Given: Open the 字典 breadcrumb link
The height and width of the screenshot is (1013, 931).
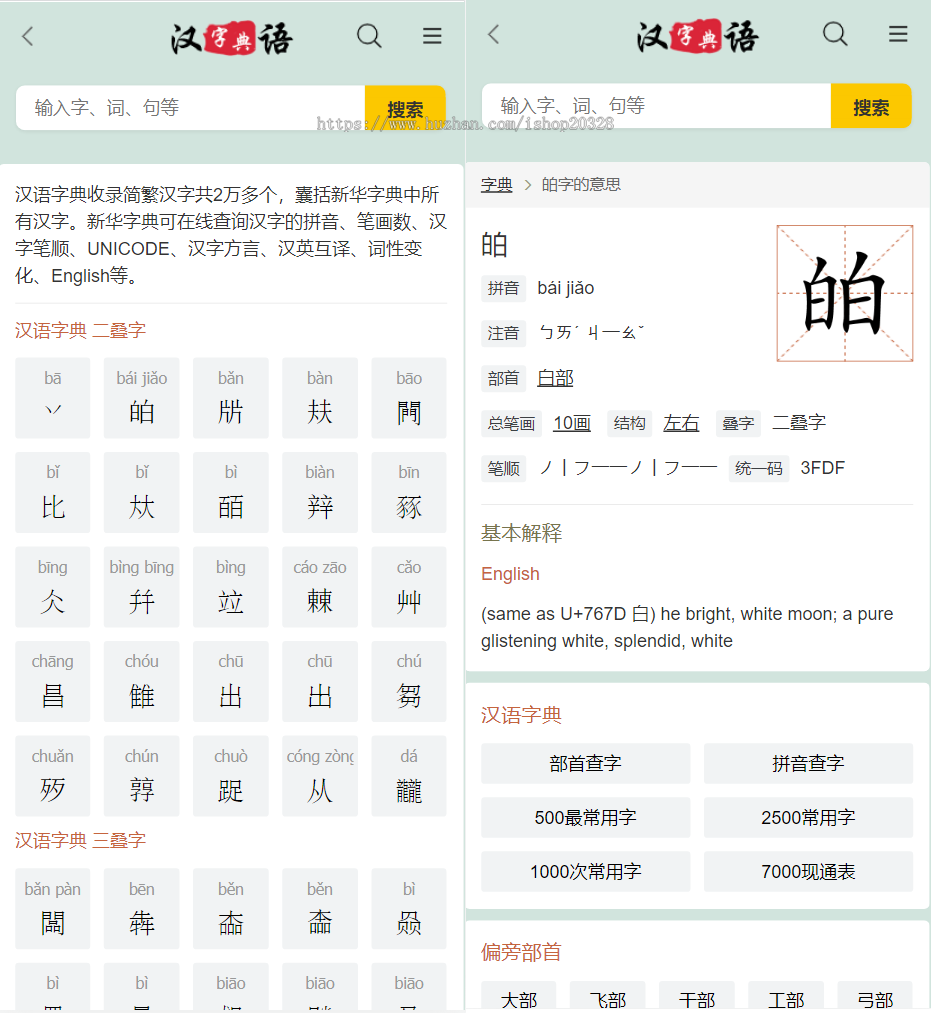Looking at the screenshot, I should [x=496, y=185].
